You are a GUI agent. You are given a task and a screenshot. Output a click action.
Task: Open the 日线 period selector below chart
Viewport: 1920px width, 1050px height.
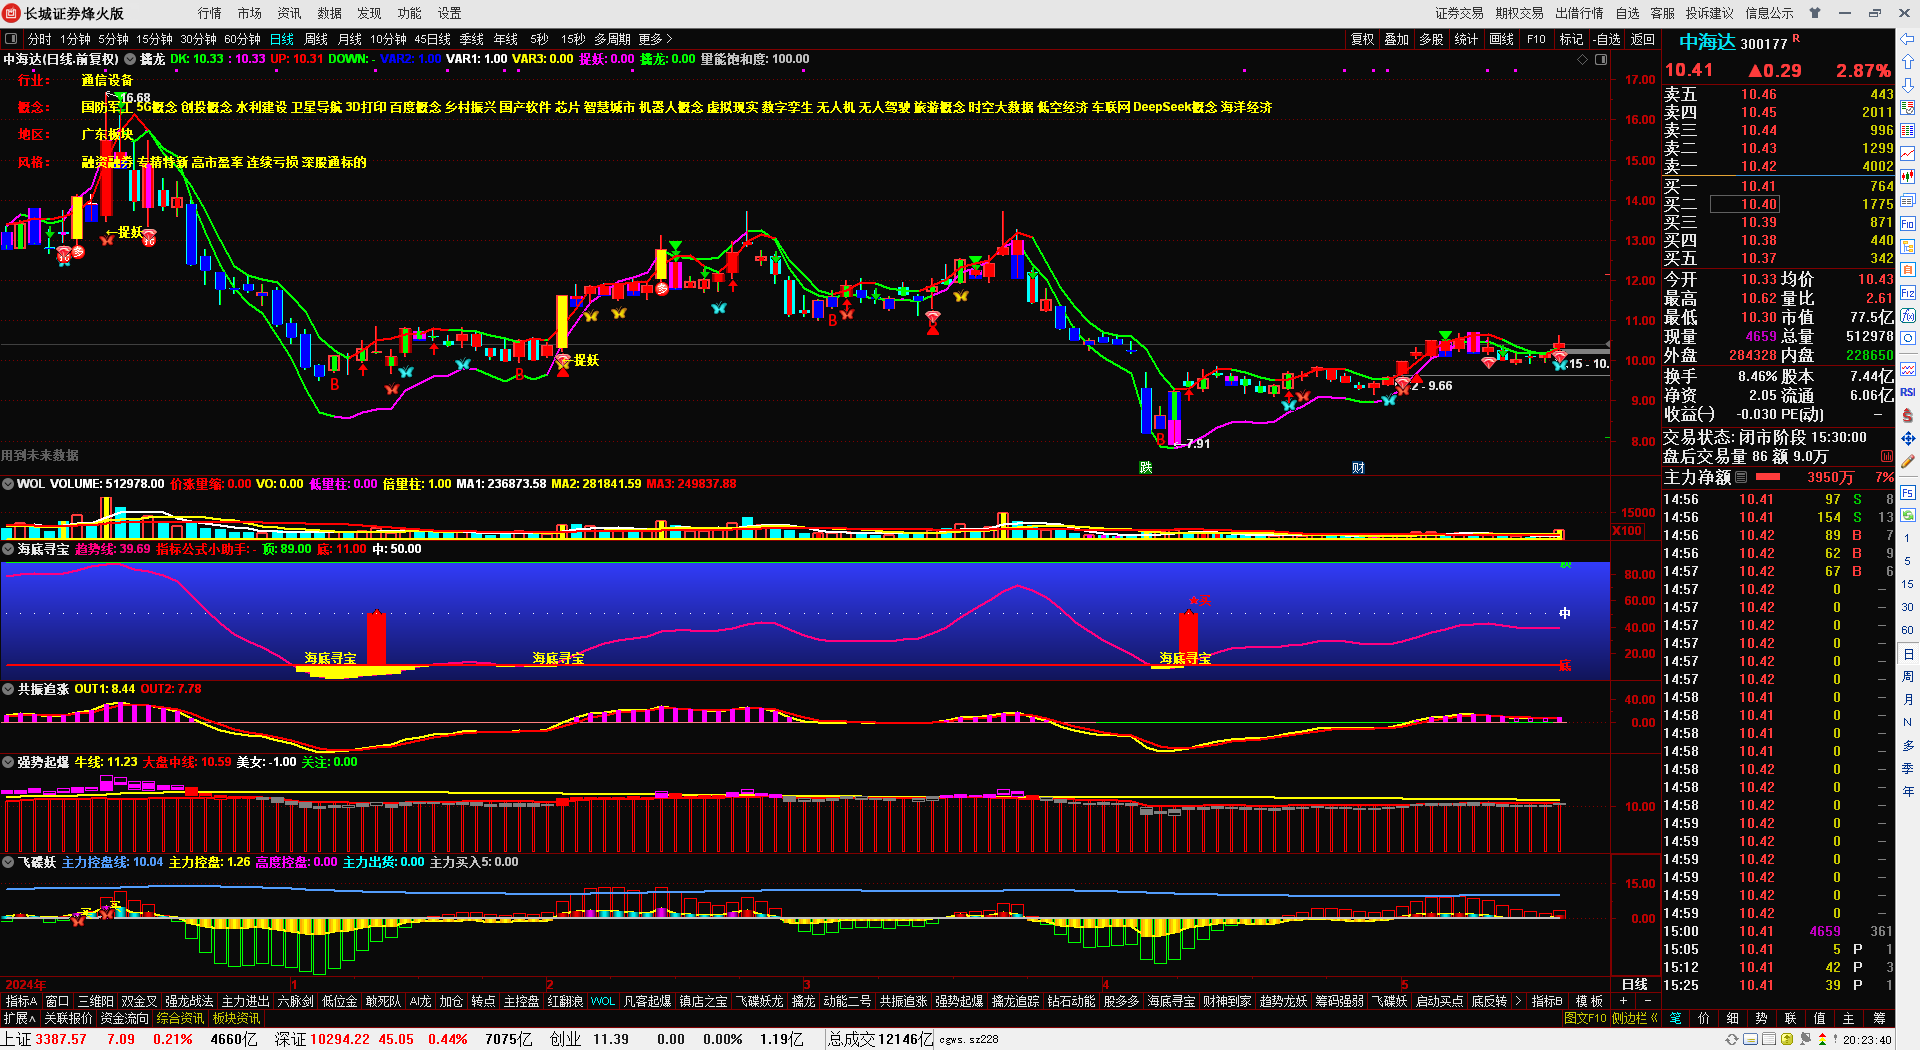click(1634, 985)
